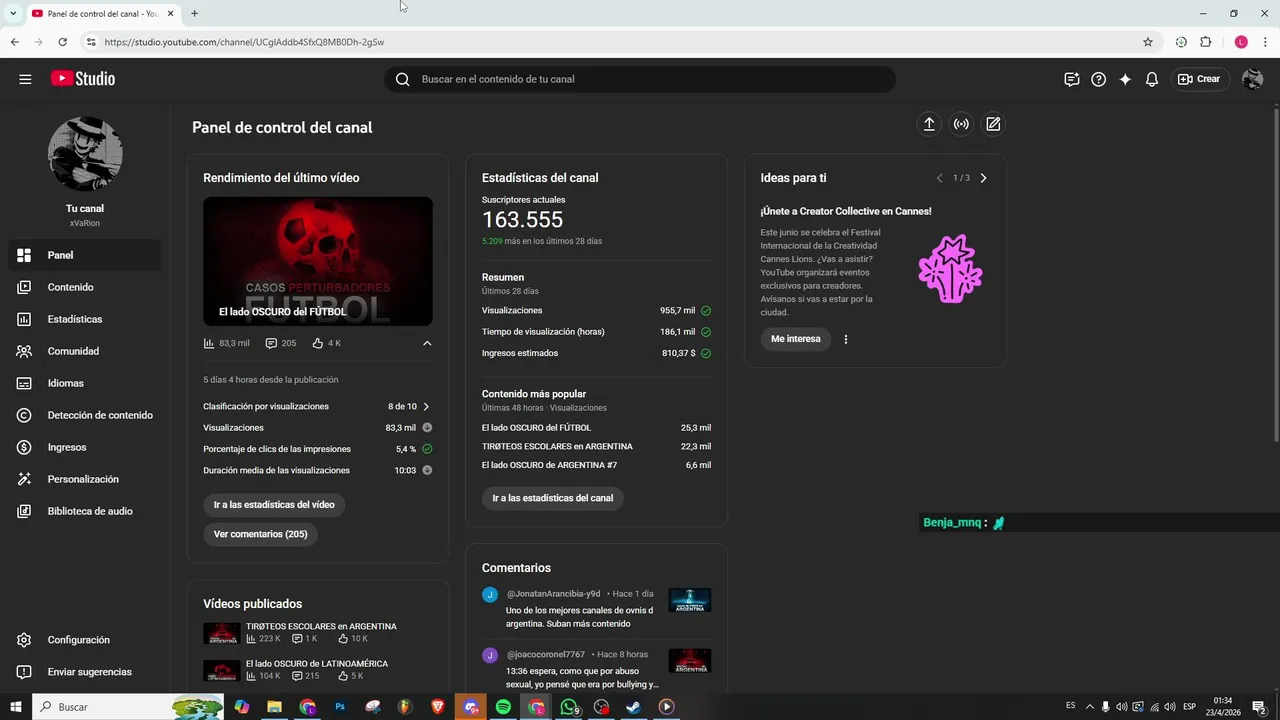Open the account avatar menu
The width and height of the screenshot is (1280, 720).
[x=1252, y=79]
